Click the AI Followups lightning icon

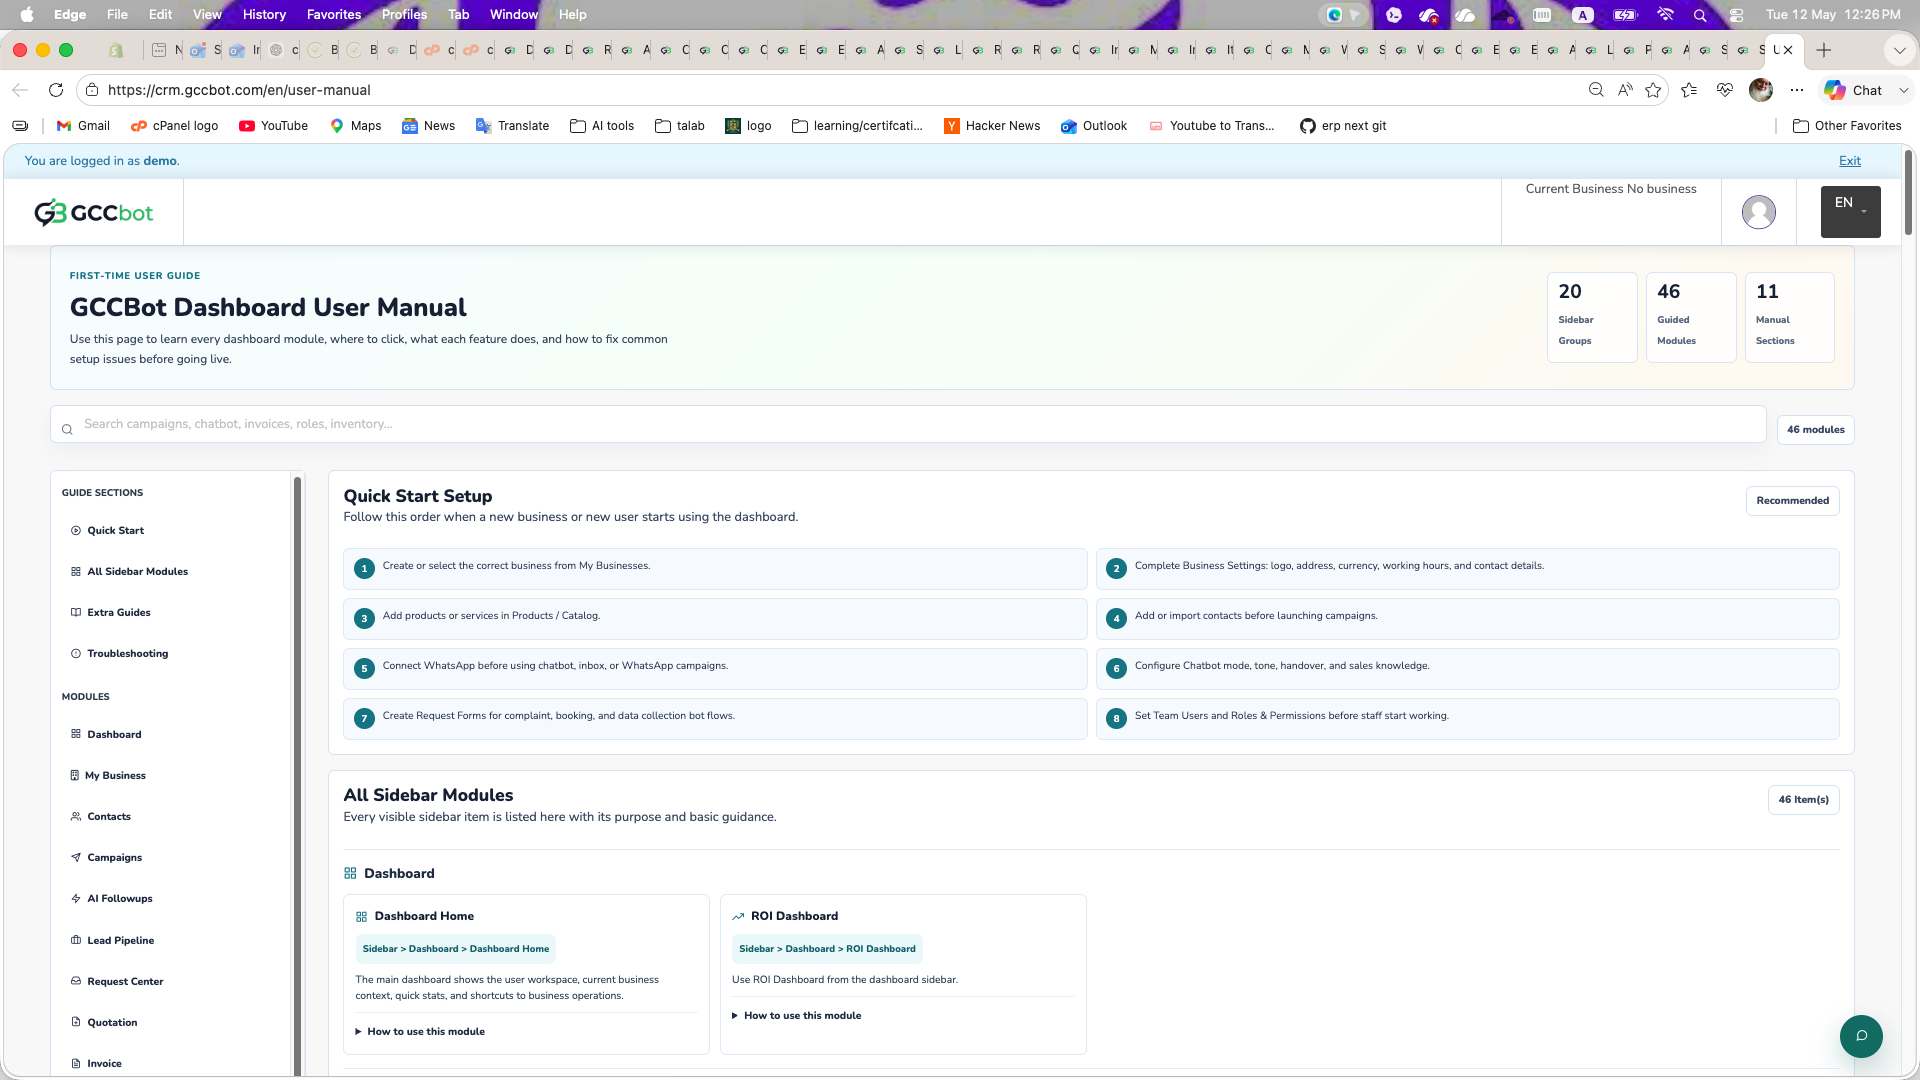point(76,898)
